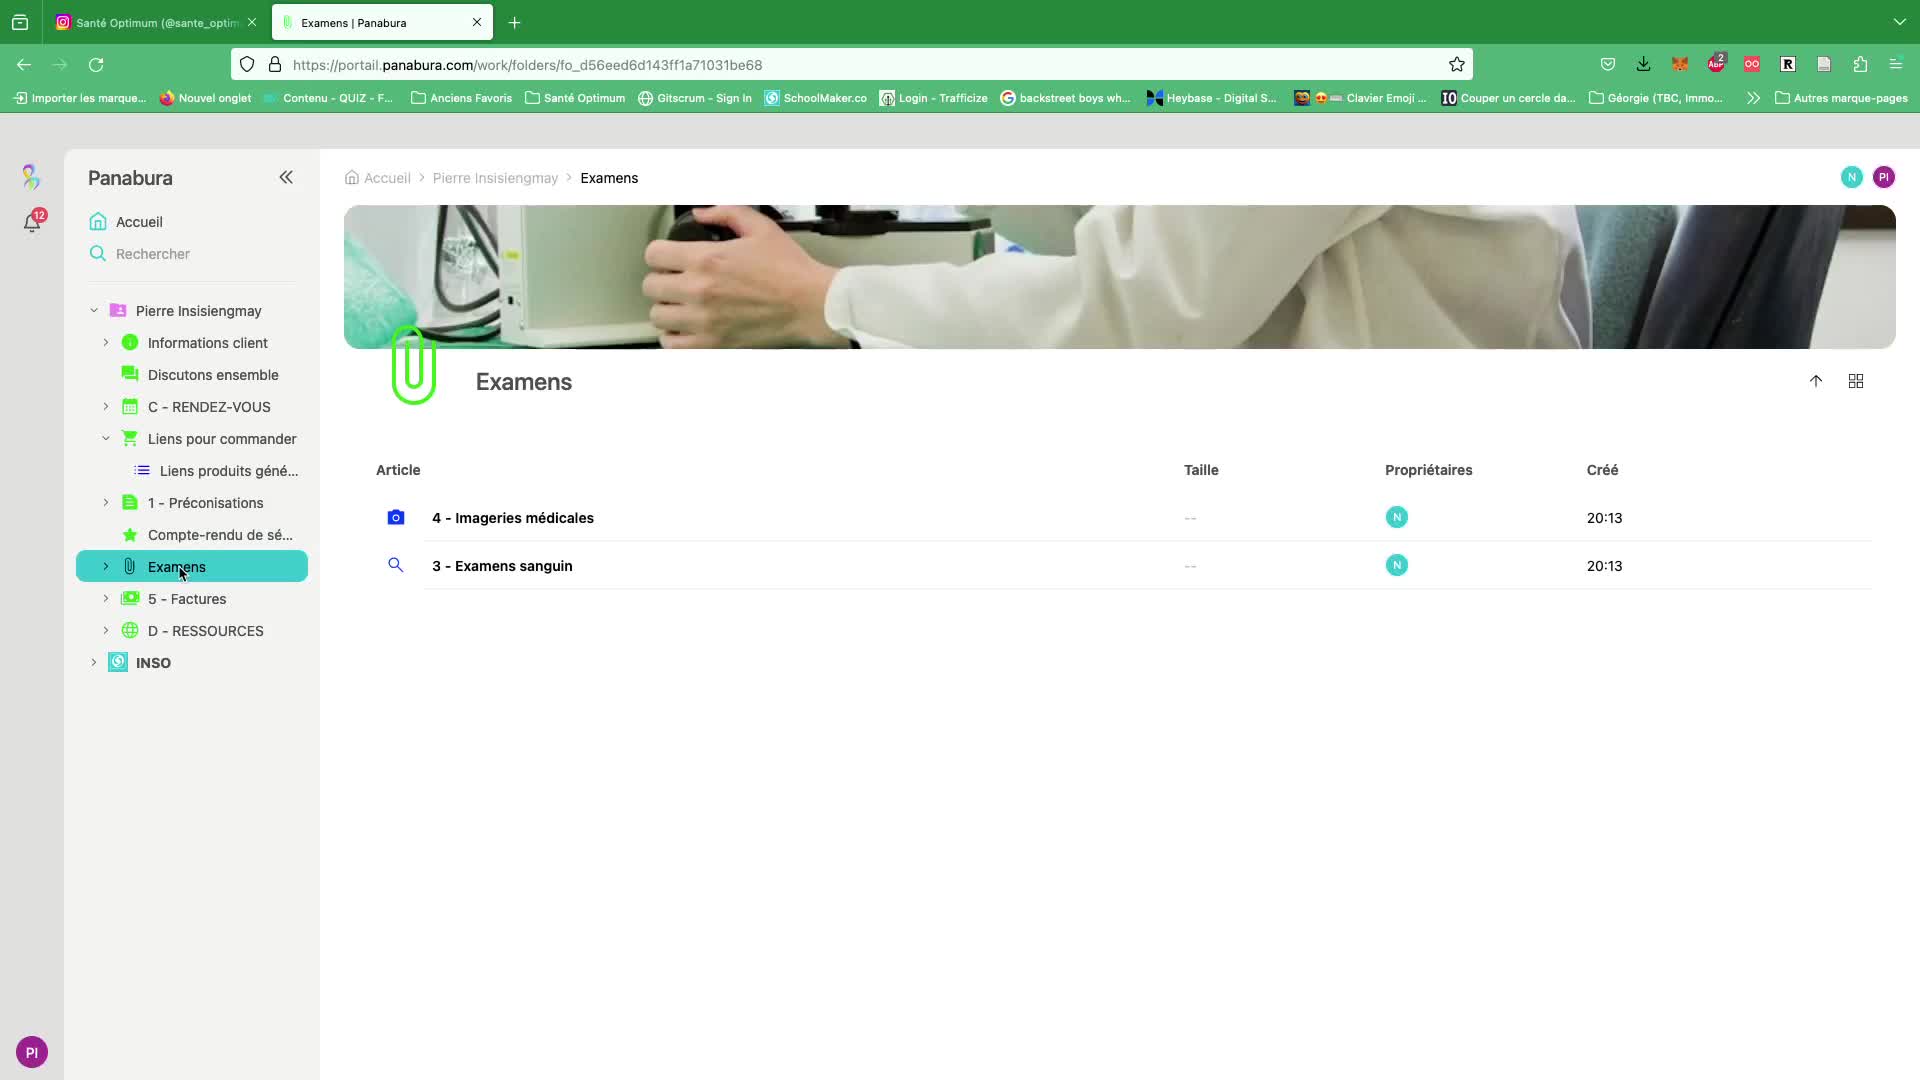Close the Examens | Panabura tab
Viewport: 1920px width, 1080px height.
coord(477,22)
